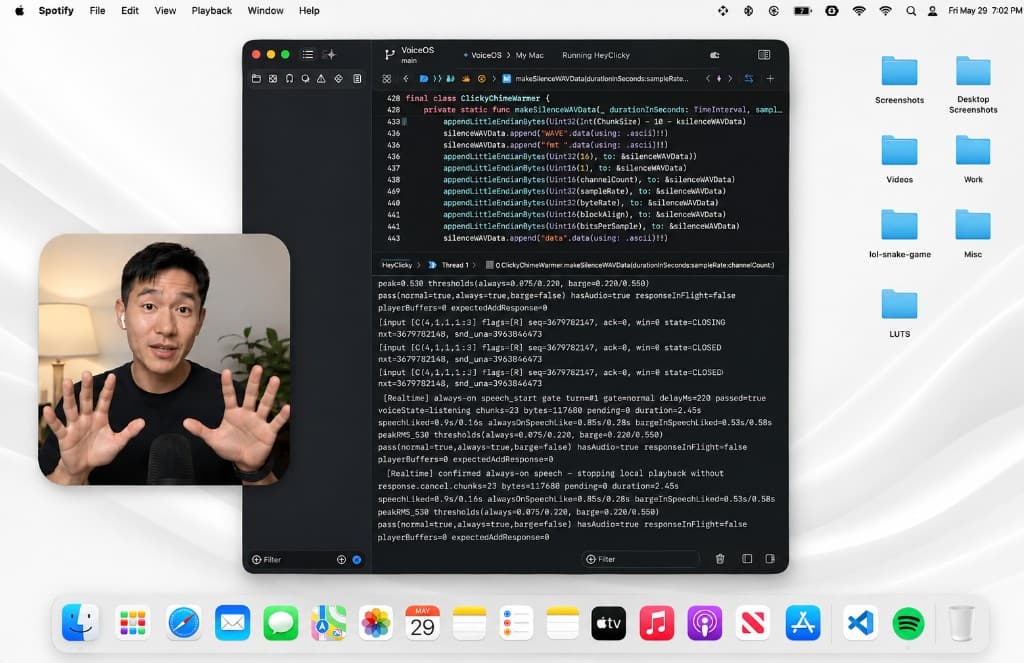Open the Bookmark navigator tab
The height and width of the screenshot is (663, 1024).
click(x=289, y=78)
